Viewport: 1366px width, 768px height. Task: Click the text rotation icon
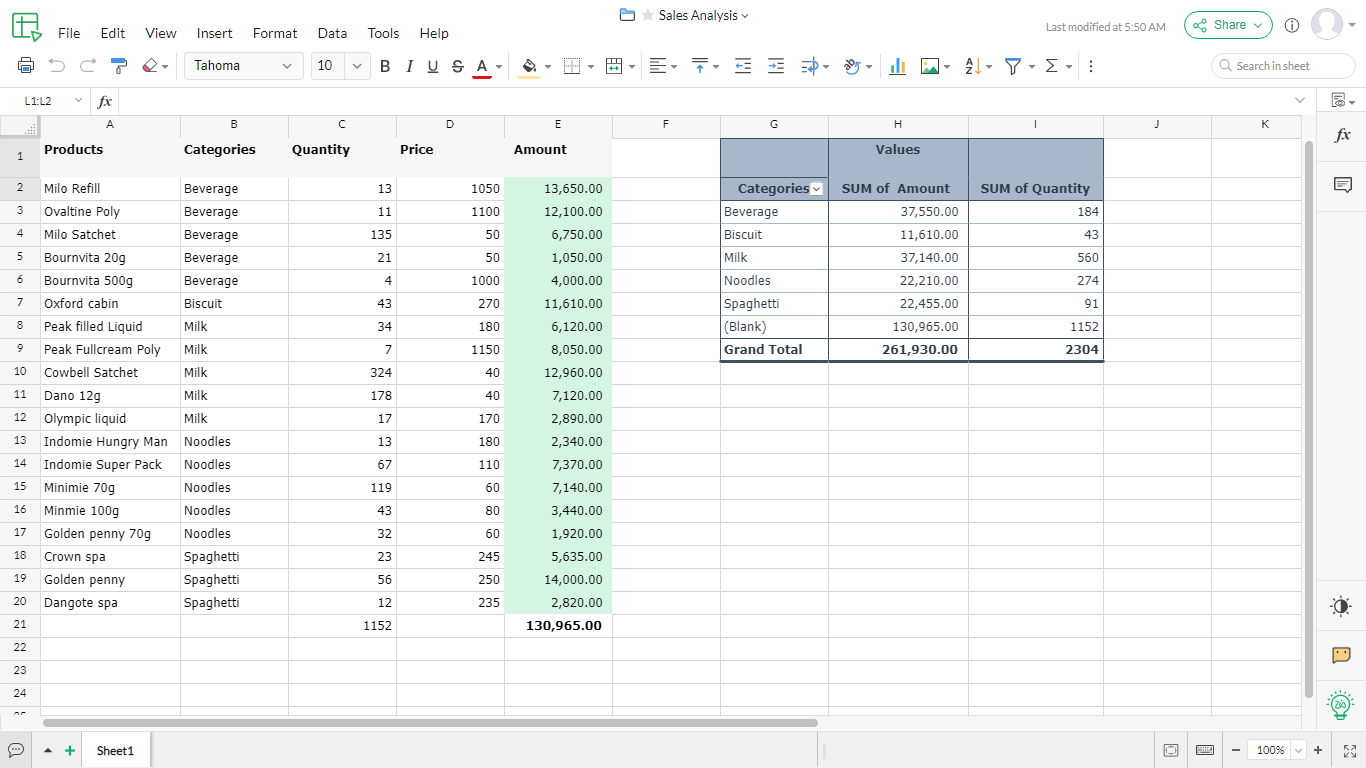tap(852, 66)
